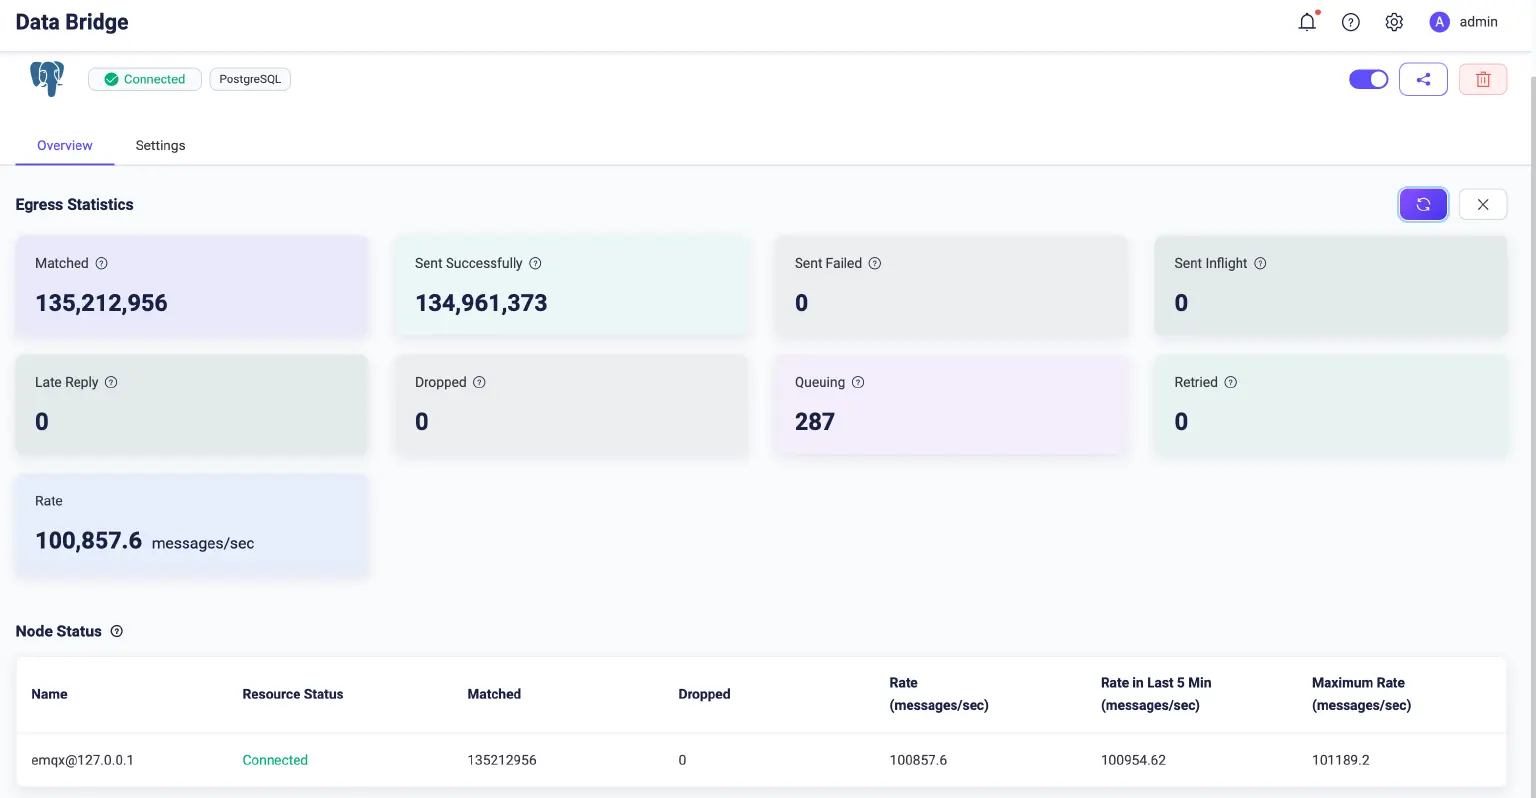Viewport: 1536px width, 798px height.
Task: Show help info for Matched metric
Action: click(101, 263)
